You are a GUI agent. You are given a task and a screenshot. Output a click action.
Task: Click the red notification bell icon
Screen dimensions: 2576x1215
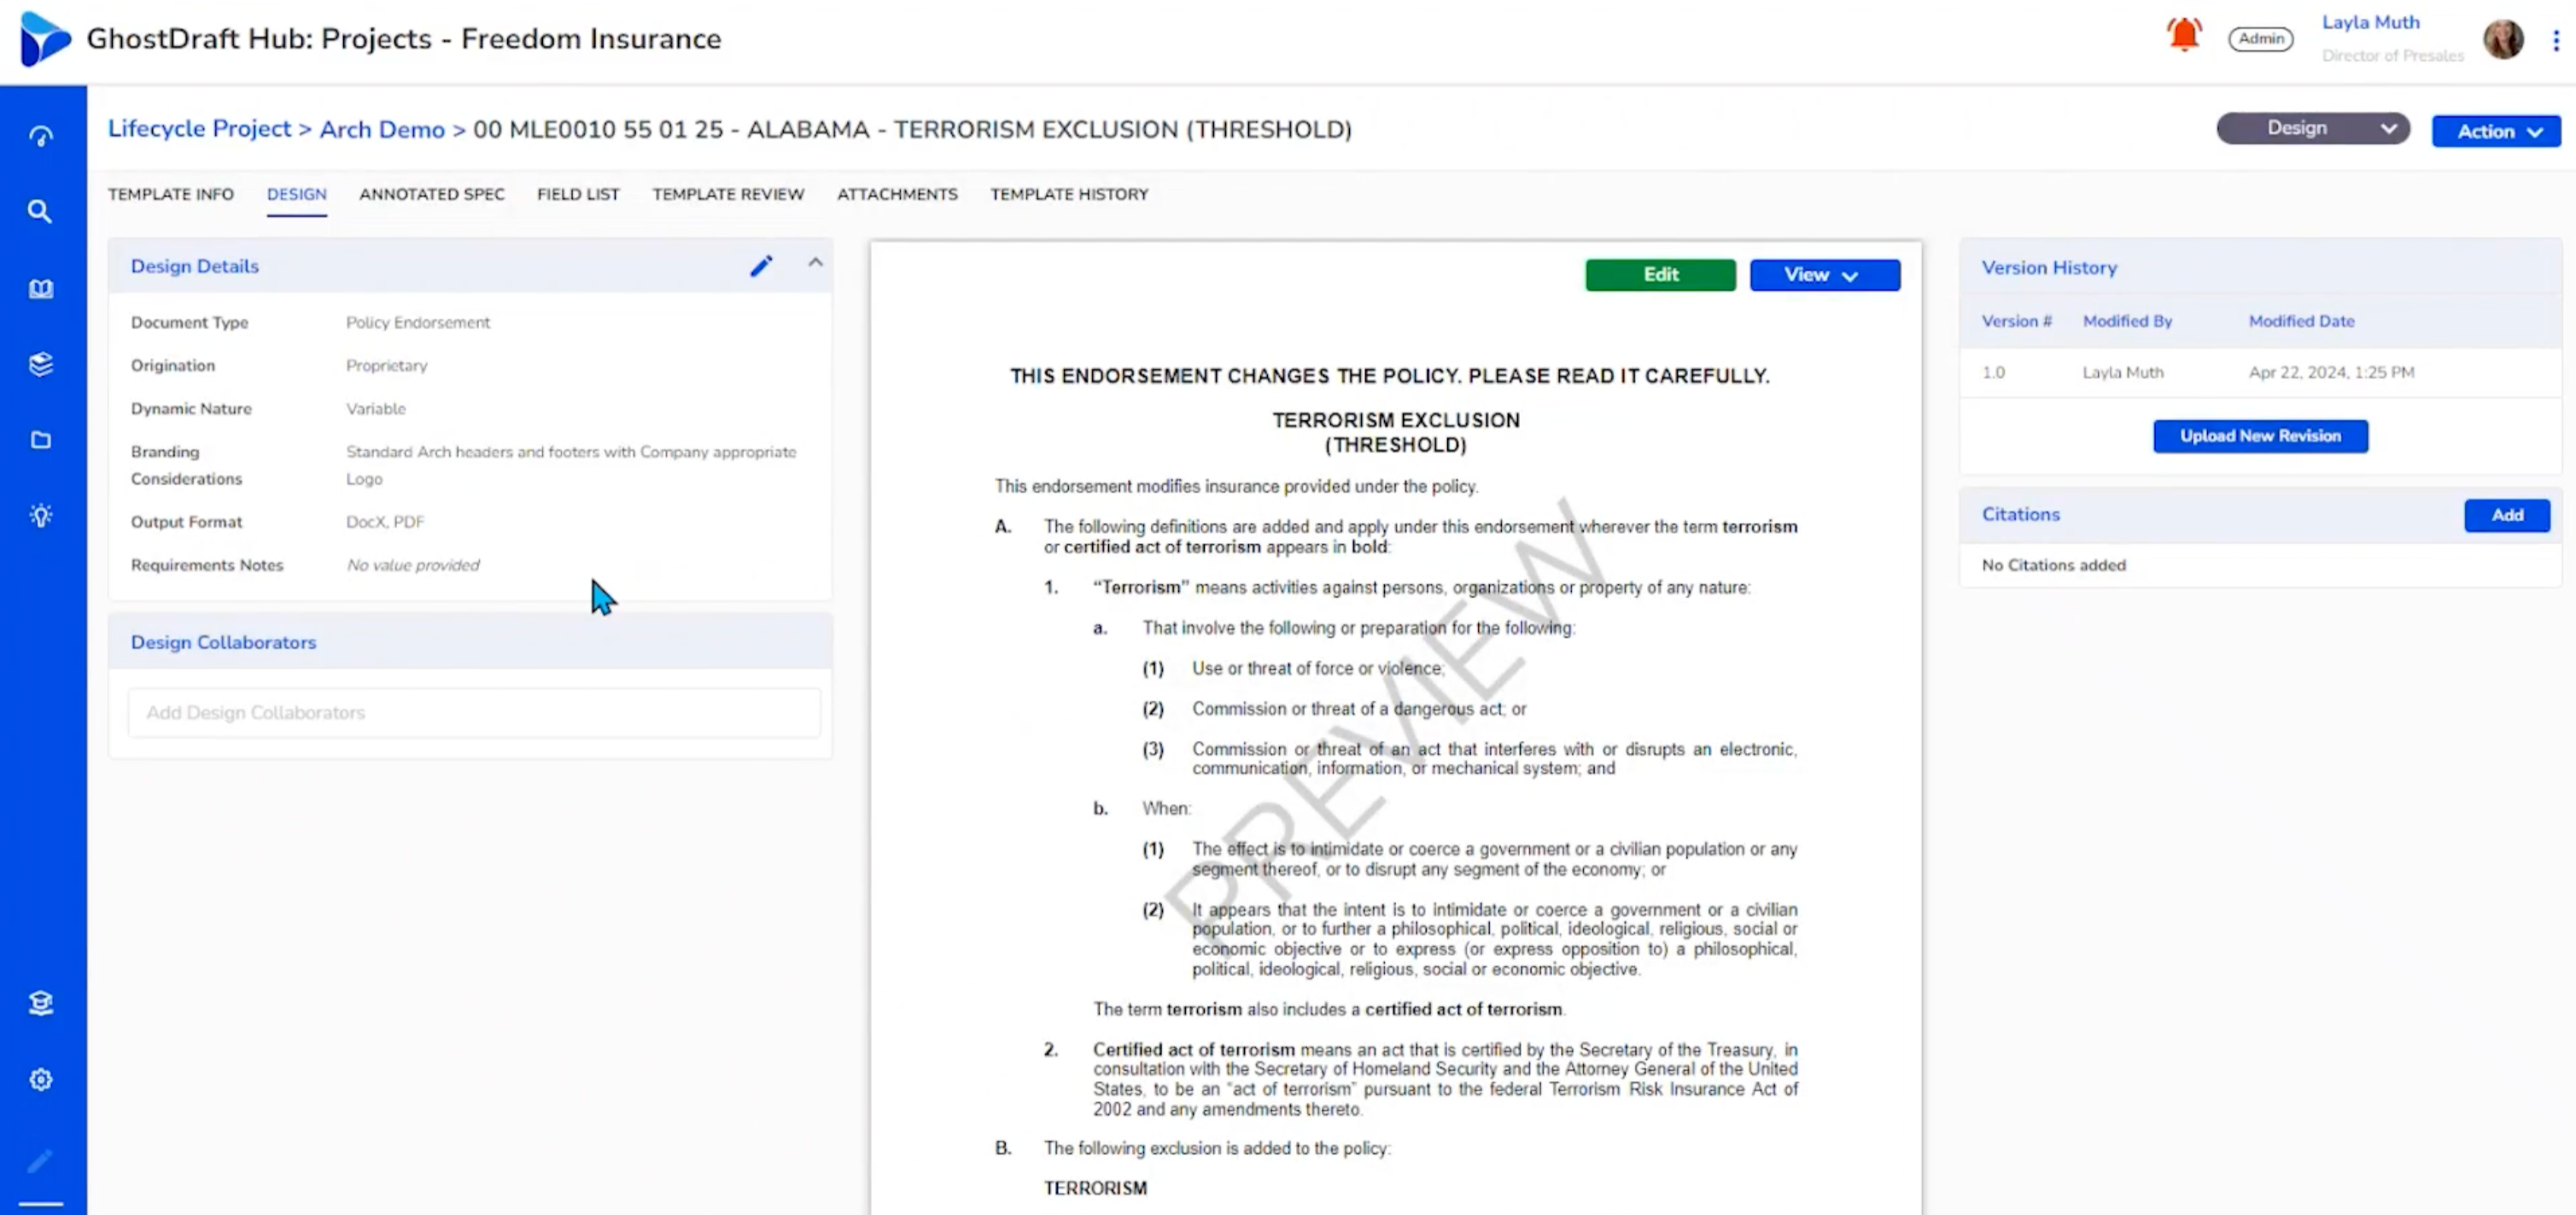tap(2184, 36)
